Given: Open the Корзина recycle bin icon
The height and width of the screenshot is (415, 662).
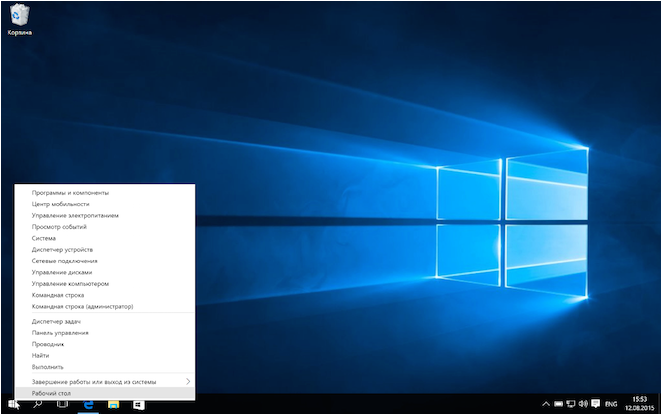Looking at the screenshot, I should tap(19, 19).
